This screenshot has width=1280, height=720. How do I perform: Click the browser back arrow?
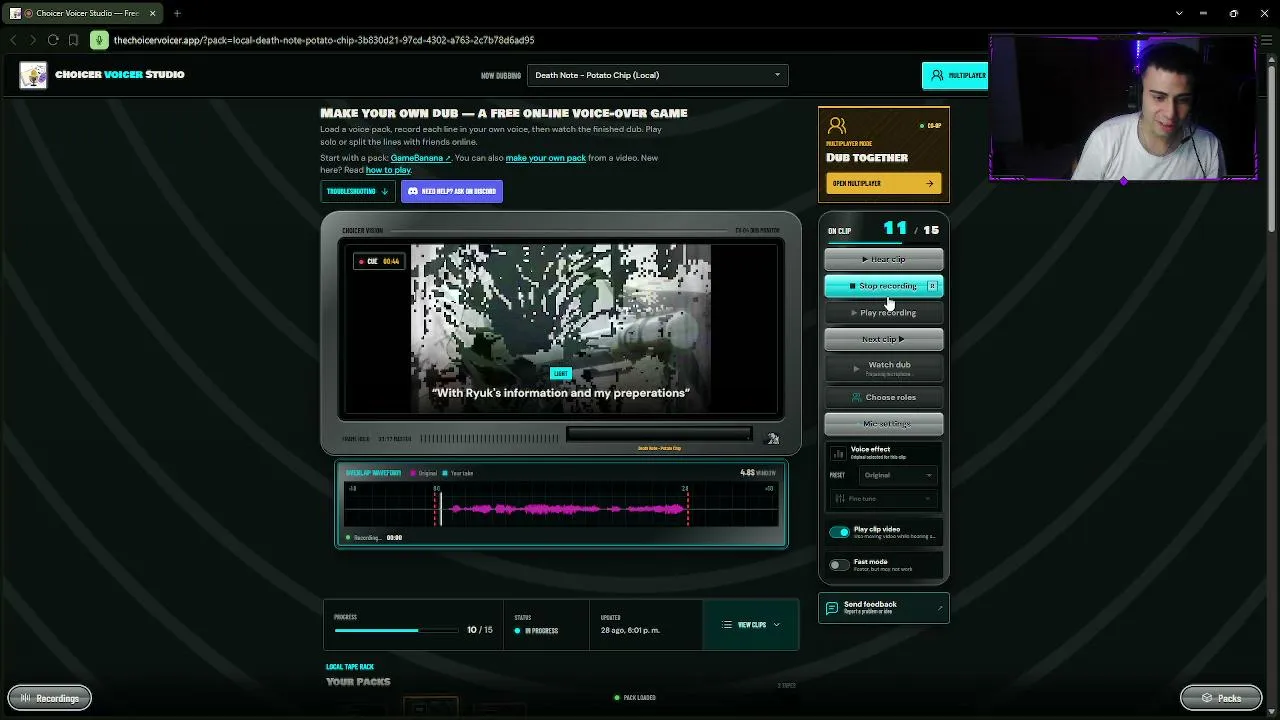click(x=13, y=40)
